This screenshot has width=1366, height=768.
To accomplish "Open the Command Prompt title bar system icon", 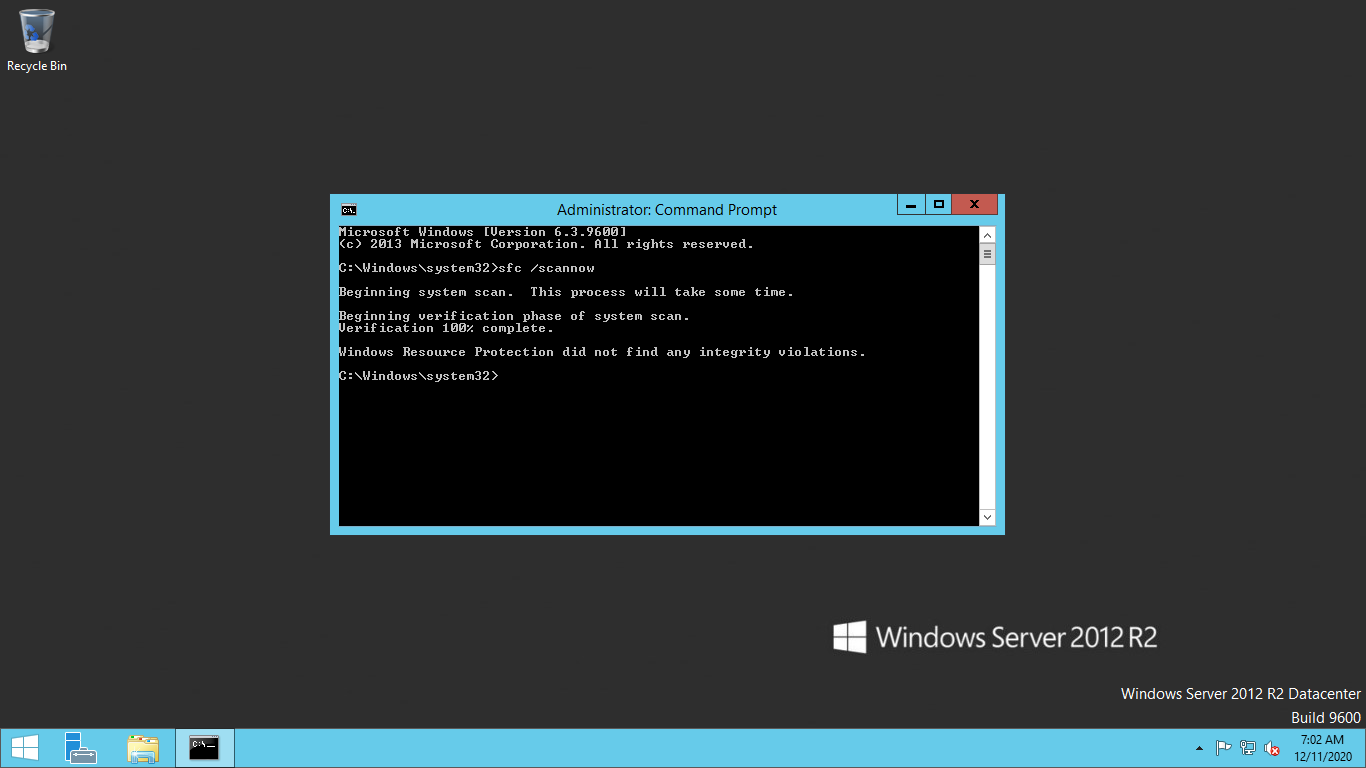I will tap(349, 210).
